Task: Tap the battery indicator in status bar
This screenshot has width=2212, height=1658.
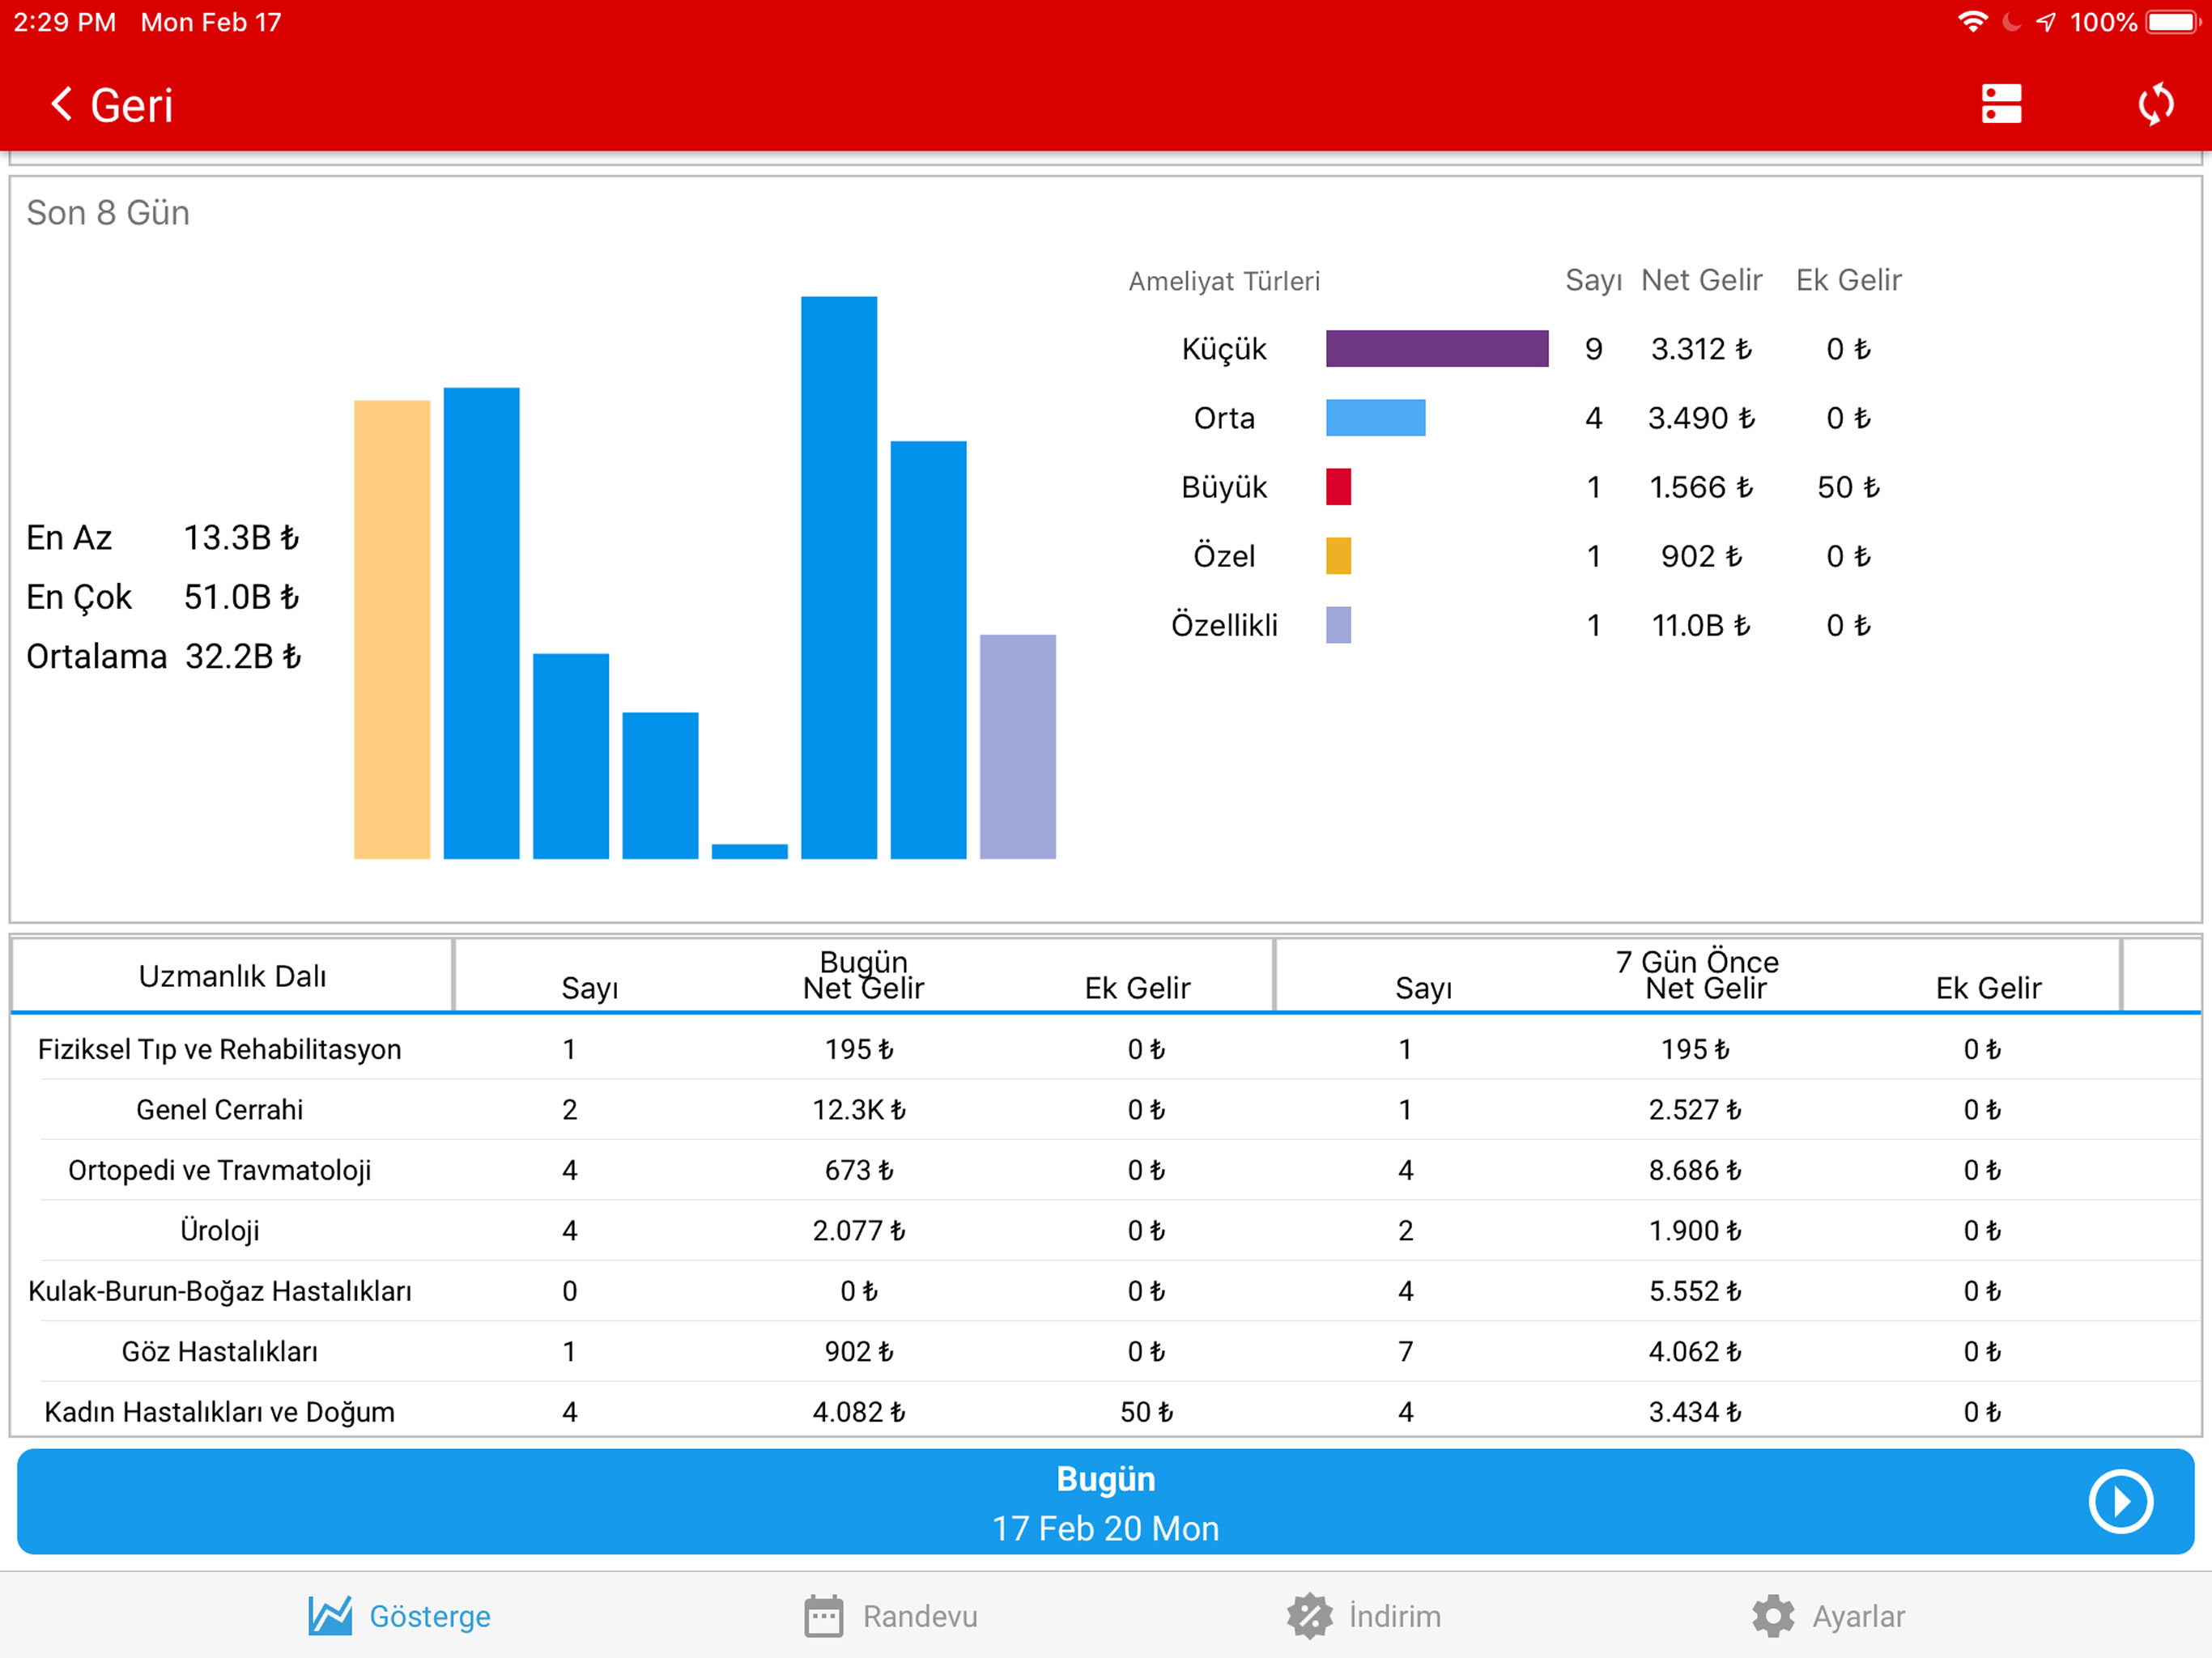Action: pyautogui.click(x=2173, y=22)
